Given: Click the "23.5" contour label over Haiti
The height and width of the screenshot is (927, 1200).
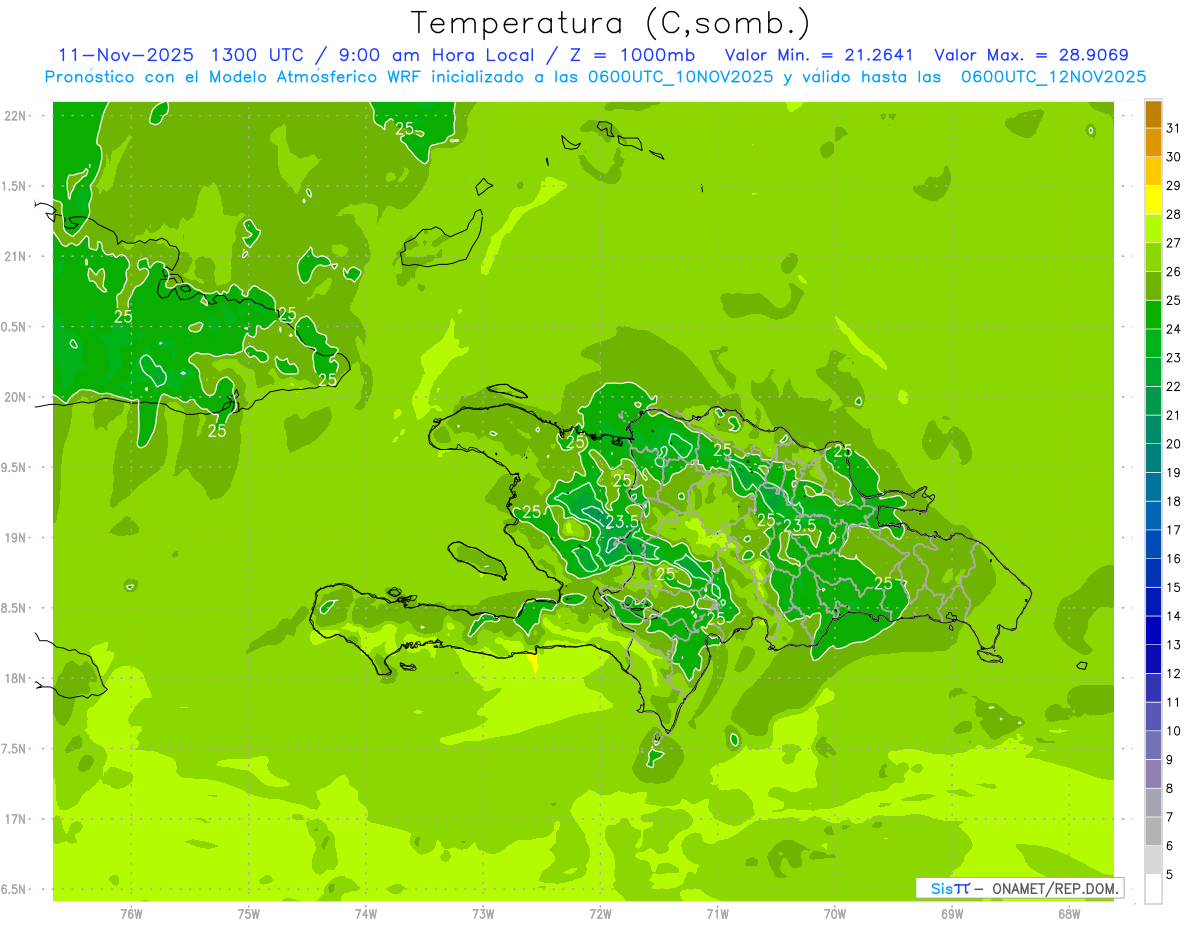Looking at the screenshot, I should (622, 522).
